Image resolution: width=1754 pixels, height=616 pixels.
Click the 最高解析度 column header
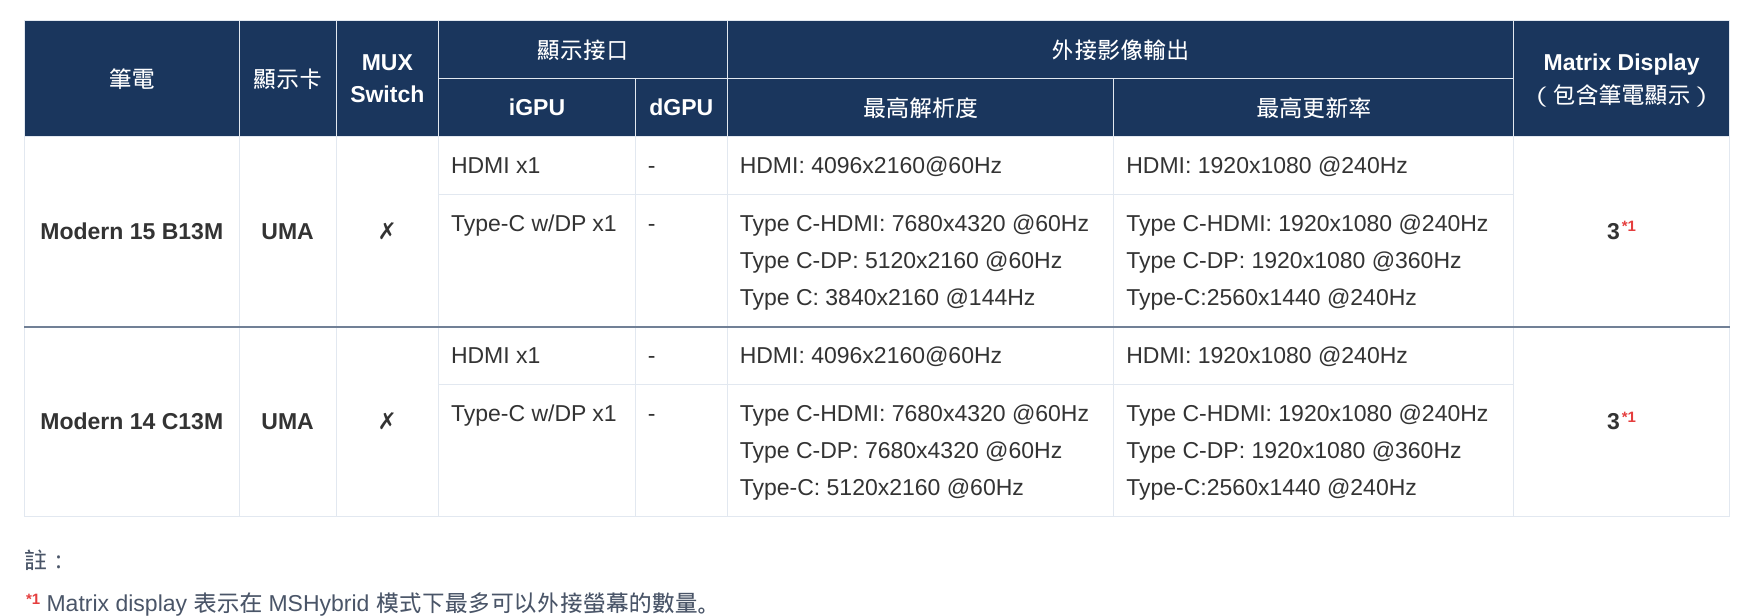tap(920, 107)
